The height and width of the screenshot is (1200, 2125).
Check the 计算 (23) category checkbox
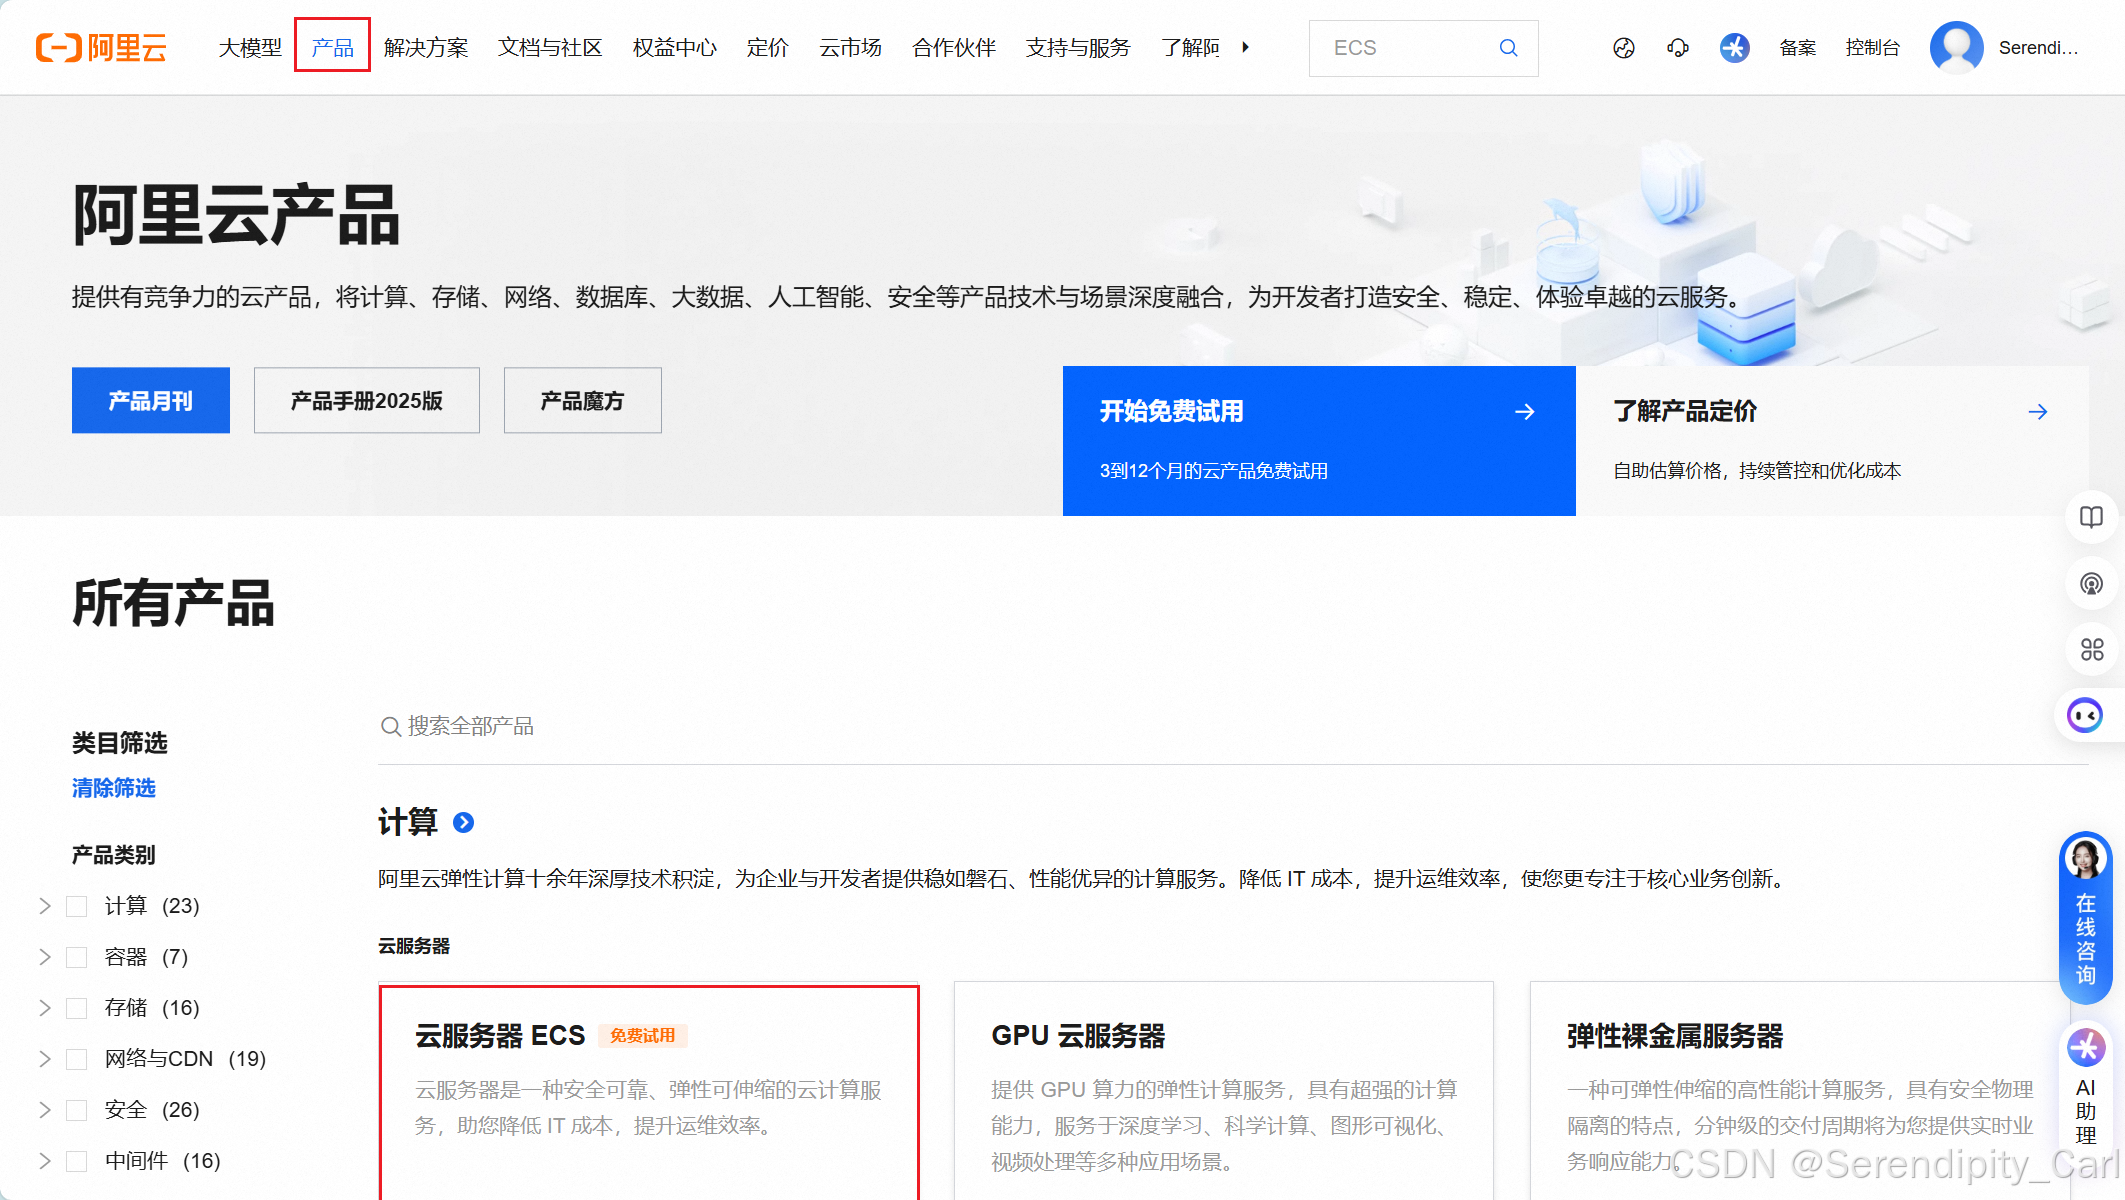click(77, 906)
